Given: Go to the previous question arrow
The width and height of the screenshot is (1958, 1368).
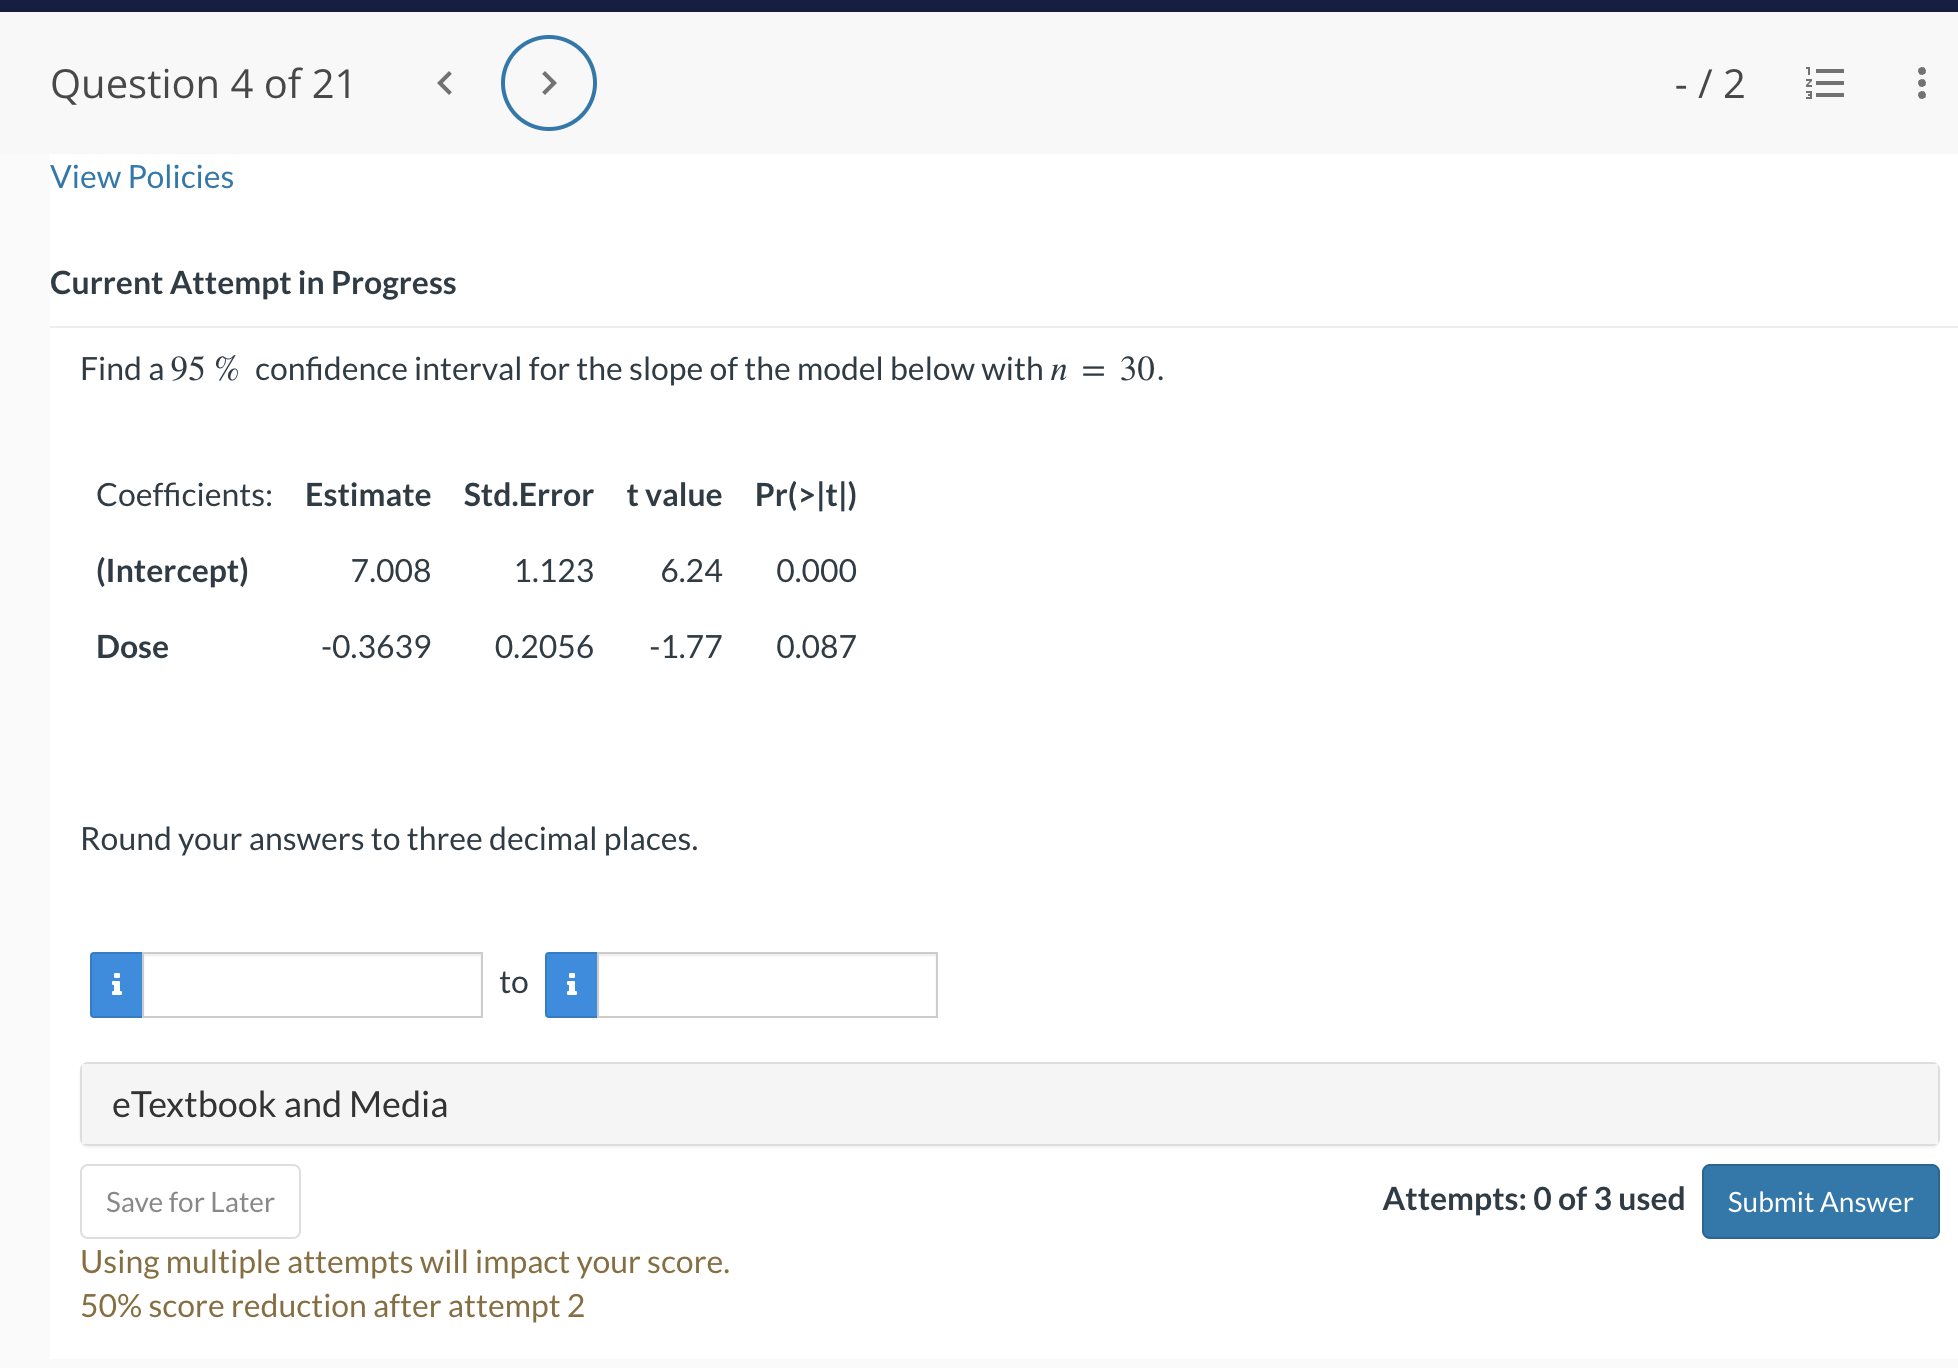Looking at the screenshot, I should (x=445, y=83).
